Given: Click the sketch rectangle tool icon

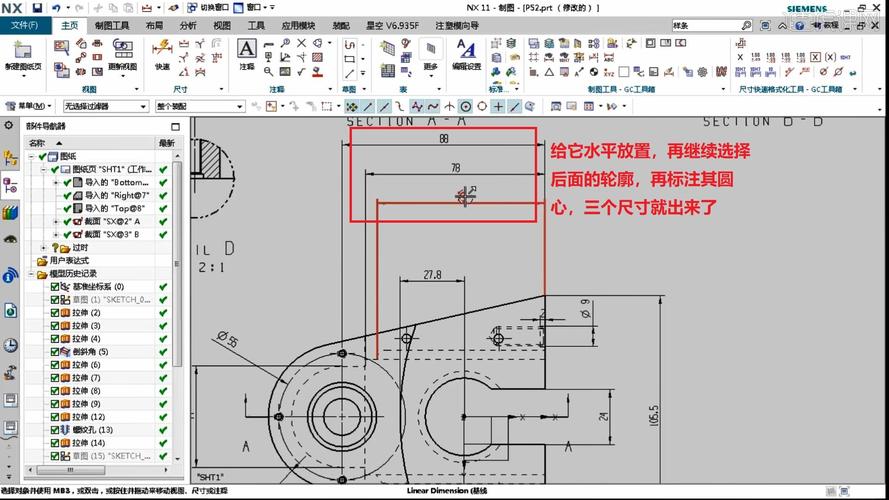Looking at the screenshot, I should 350,58.
